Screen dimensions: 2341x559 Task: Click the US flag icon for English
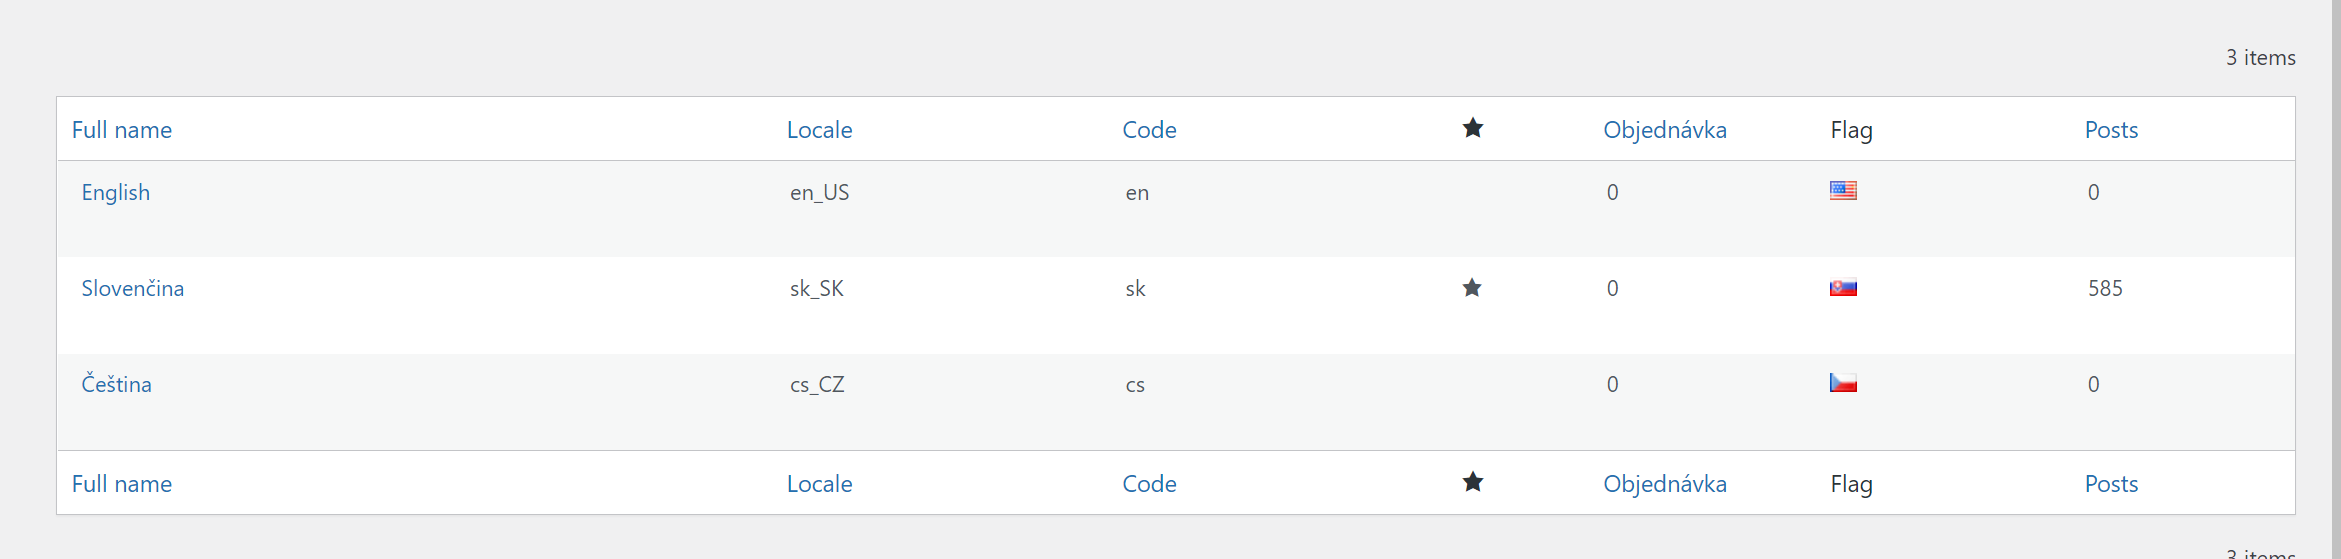pyautogui.click(x=1843, y=190)
